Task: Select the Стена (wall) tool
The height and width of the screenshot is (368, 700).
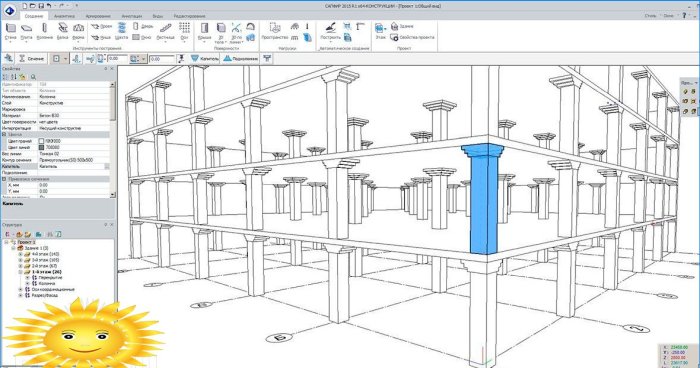Action: tap(10, 31)
